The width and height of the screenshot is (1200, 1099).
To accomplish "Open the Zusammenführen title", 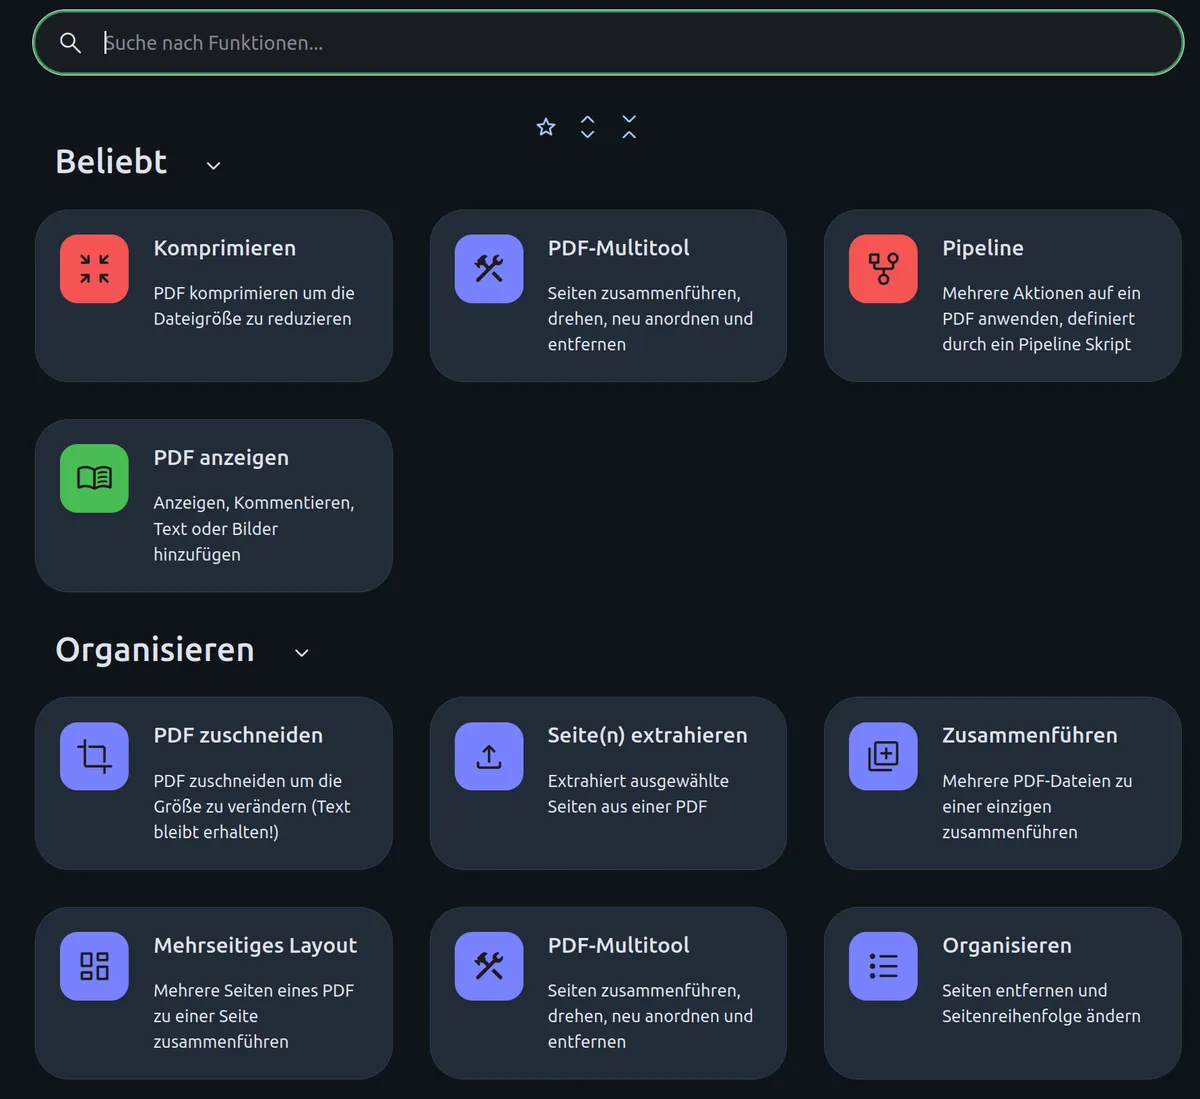I will click(x=1030, y=735).
